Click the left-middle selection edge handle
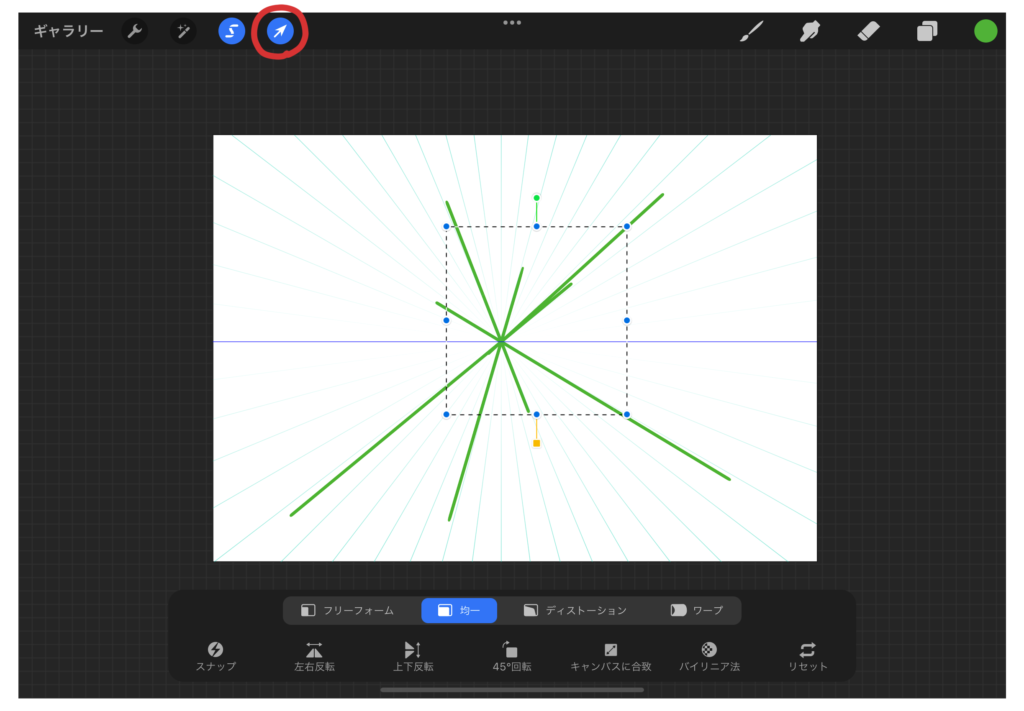This screenshot has height=711, width=1024. (447, 321)
